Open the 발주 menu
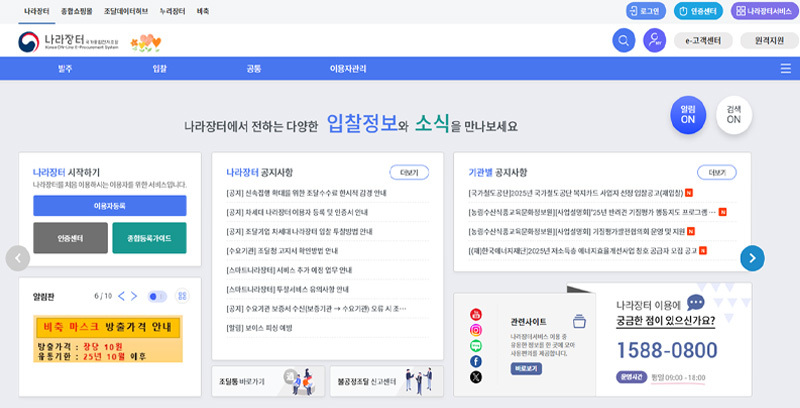 click(65, 68)
